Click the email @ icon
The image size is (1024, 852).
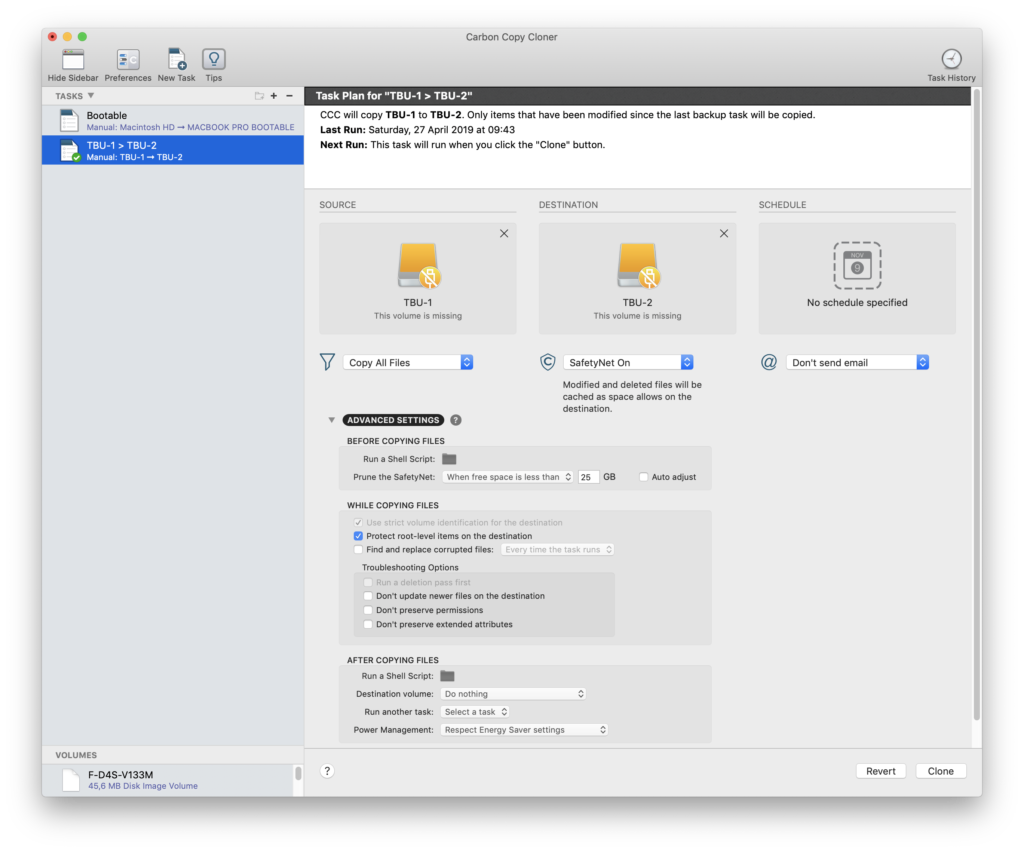click(x=769, y=362)
